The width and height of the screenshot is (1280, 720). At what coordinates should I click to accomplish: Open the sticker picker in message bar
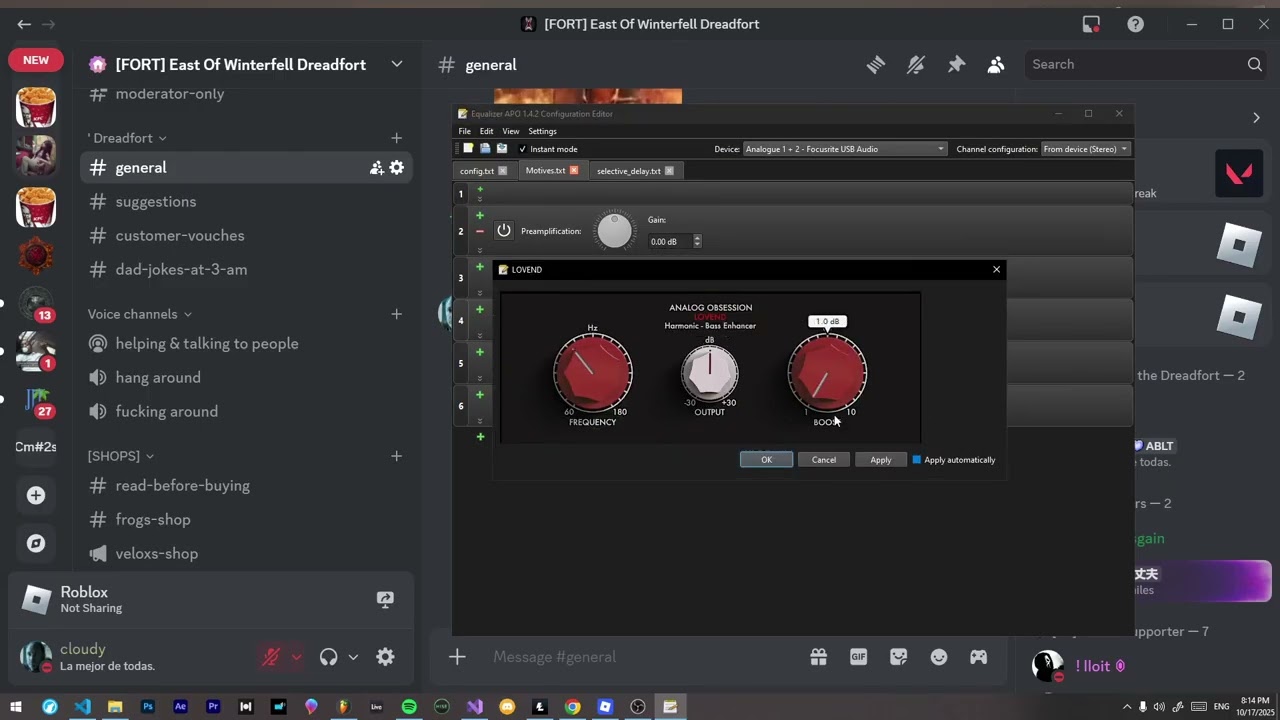[x=898, y=657]
